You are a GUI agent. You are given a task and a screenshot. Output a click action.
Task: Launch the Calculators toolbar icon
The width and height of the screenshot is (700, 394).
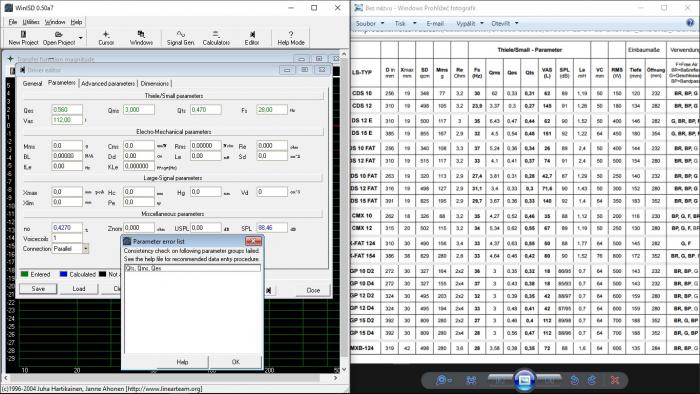point(216,38)
